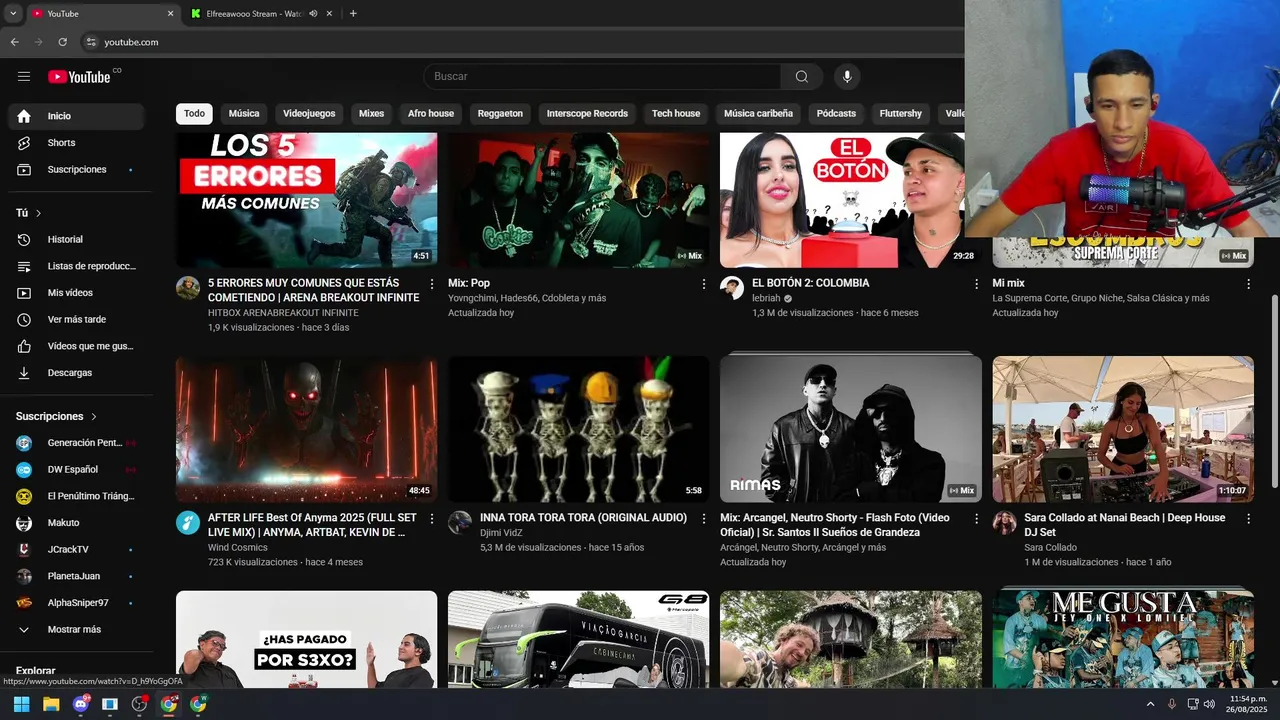Open File Explorer from taskbar
The image size is (1280, 720).
point(51,704)
